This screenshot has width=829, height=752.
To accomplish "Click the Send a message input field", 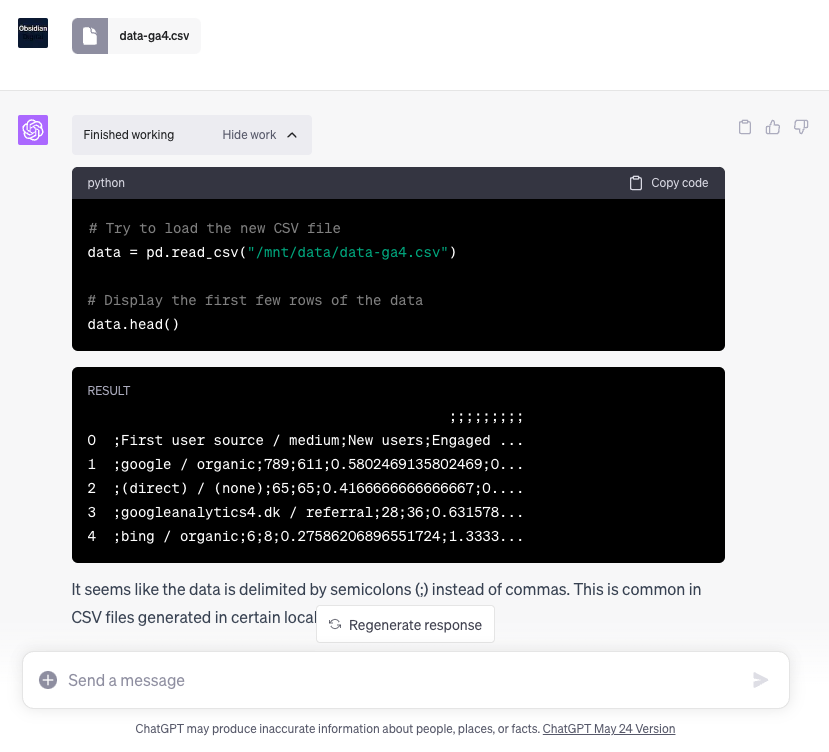I will pyautogui.click(x=406, y=680).
